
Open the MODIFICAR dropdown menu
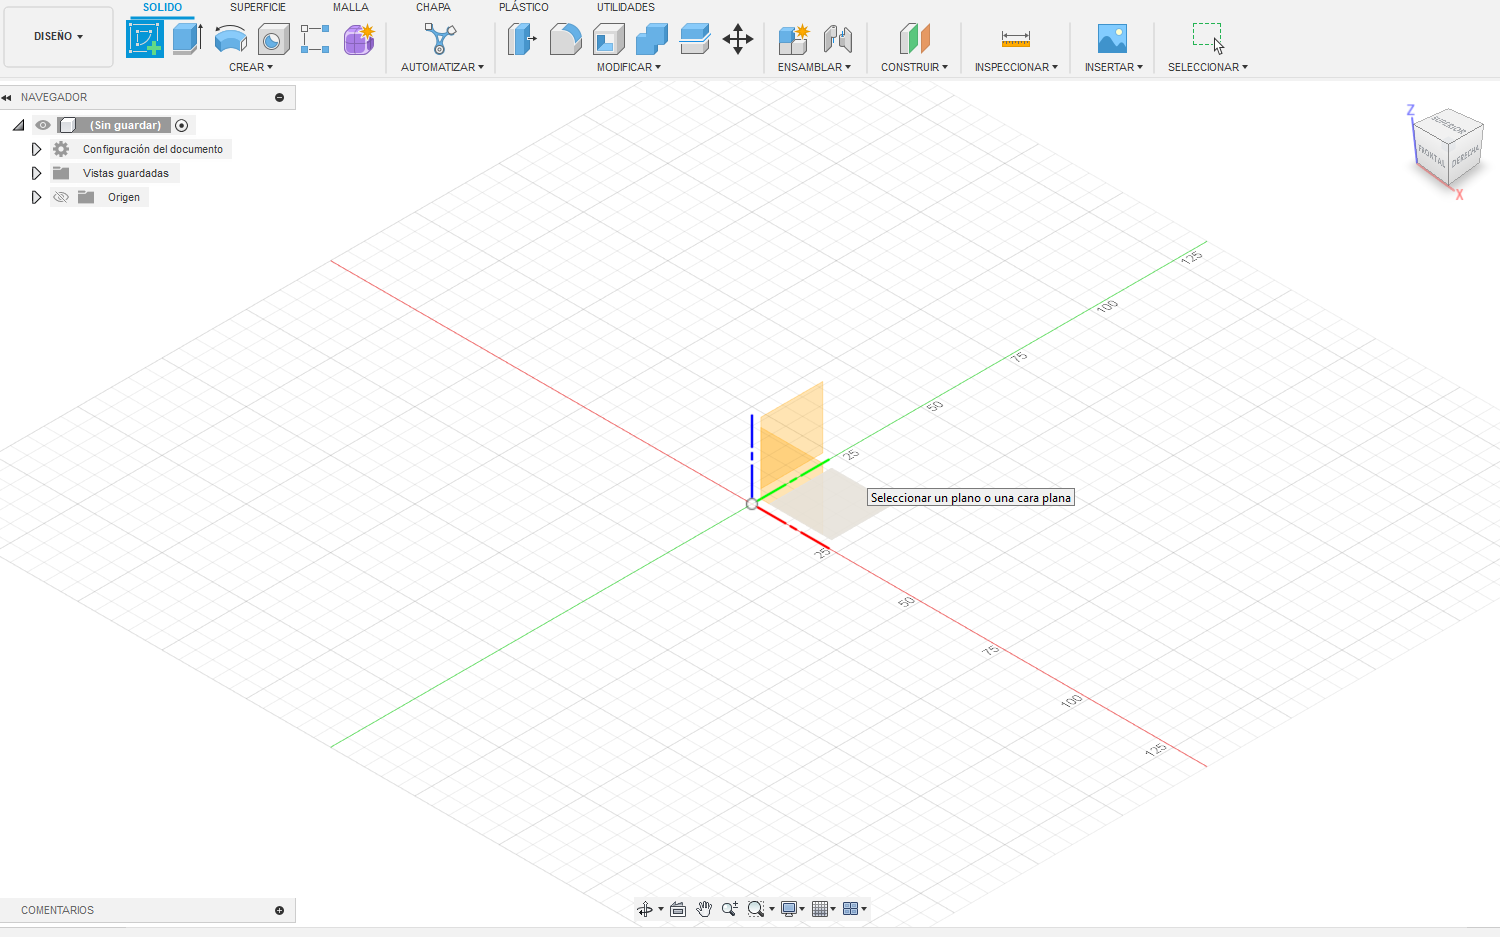point(629,67)
